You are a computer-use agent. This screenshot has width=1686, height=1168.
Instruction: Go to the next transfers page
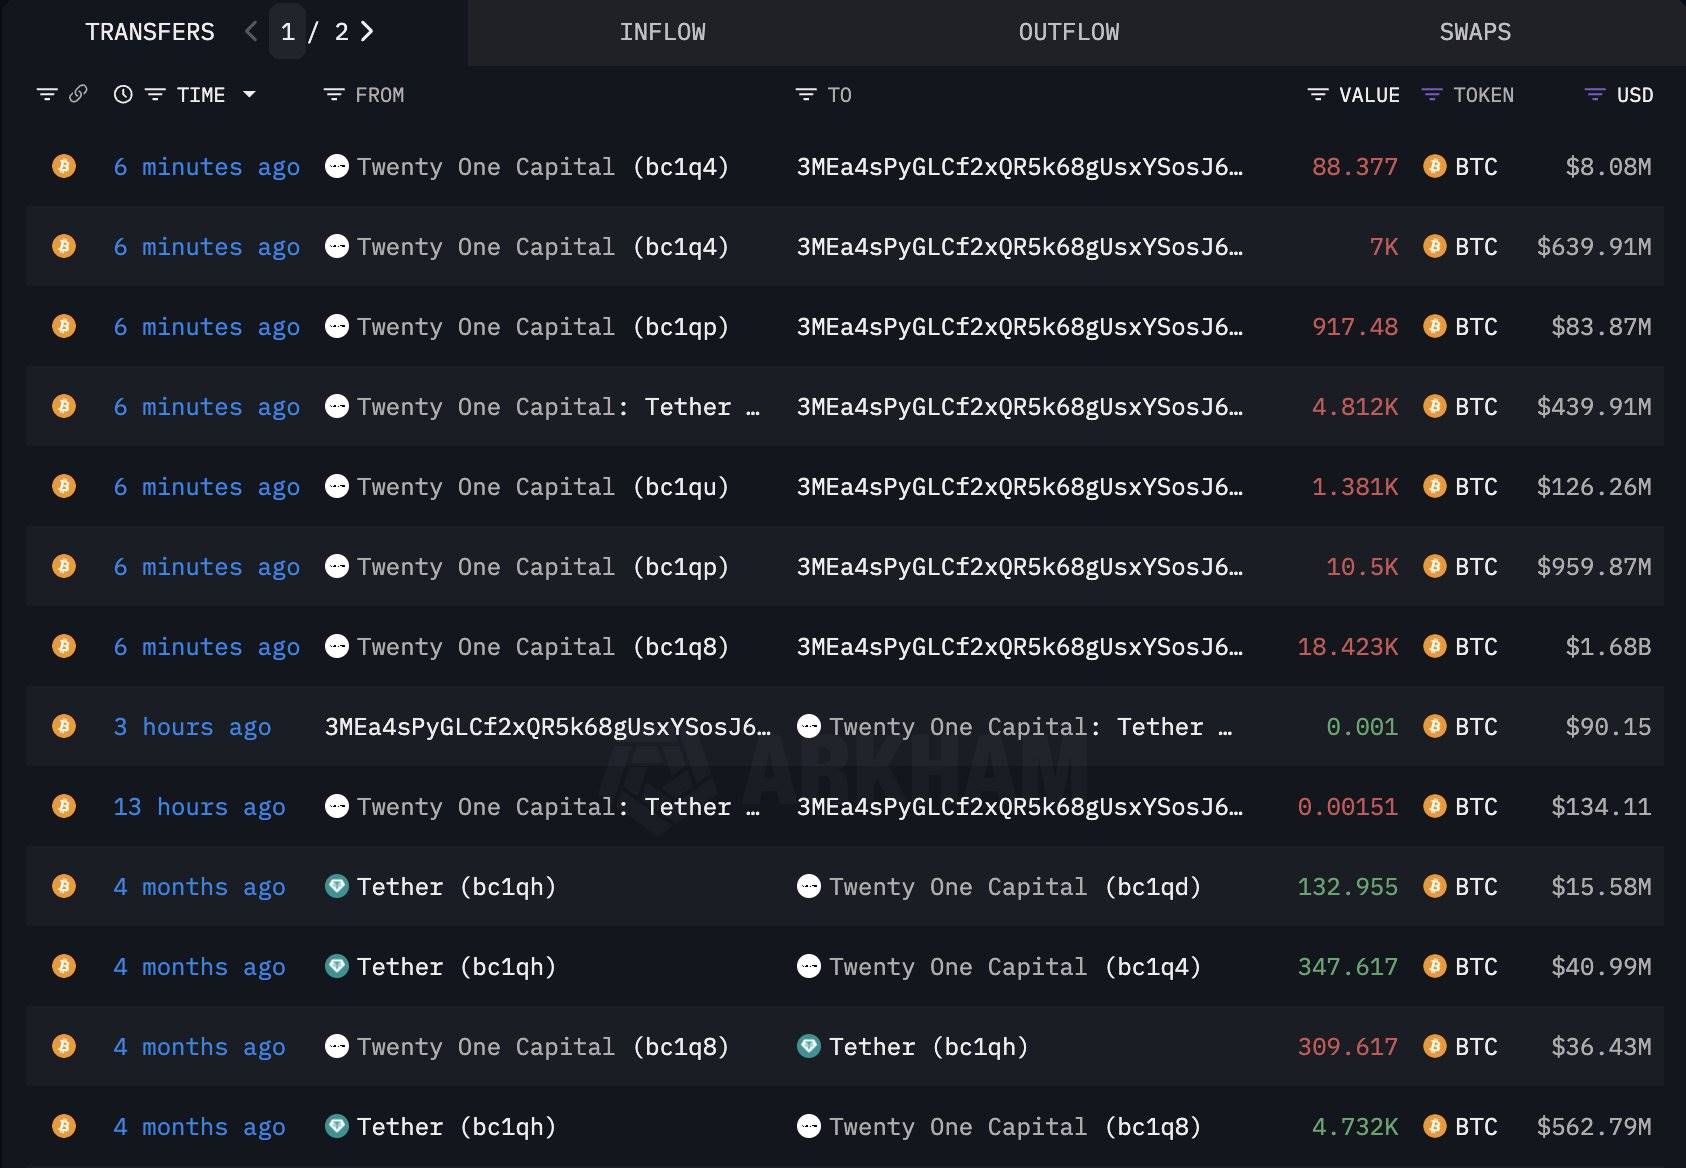(x=367, y=32)
